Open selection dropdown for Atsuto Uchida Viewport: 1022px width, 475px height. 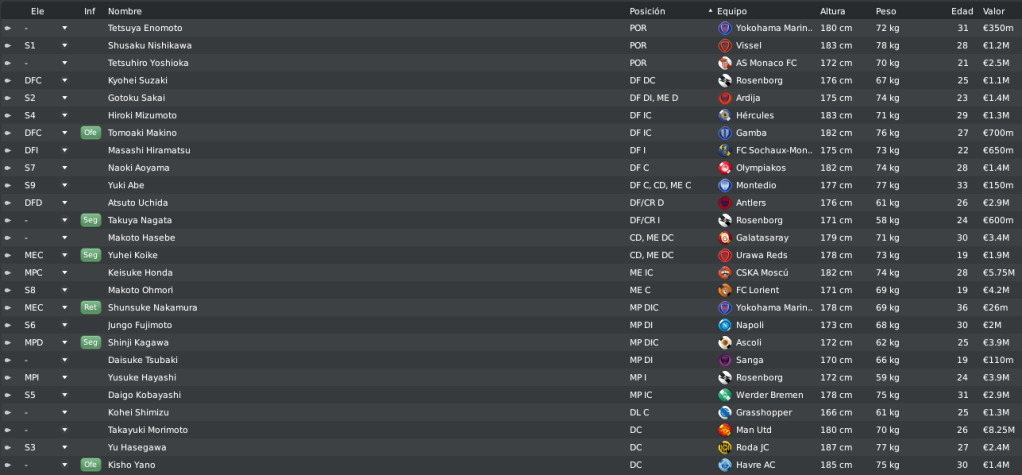65,203
